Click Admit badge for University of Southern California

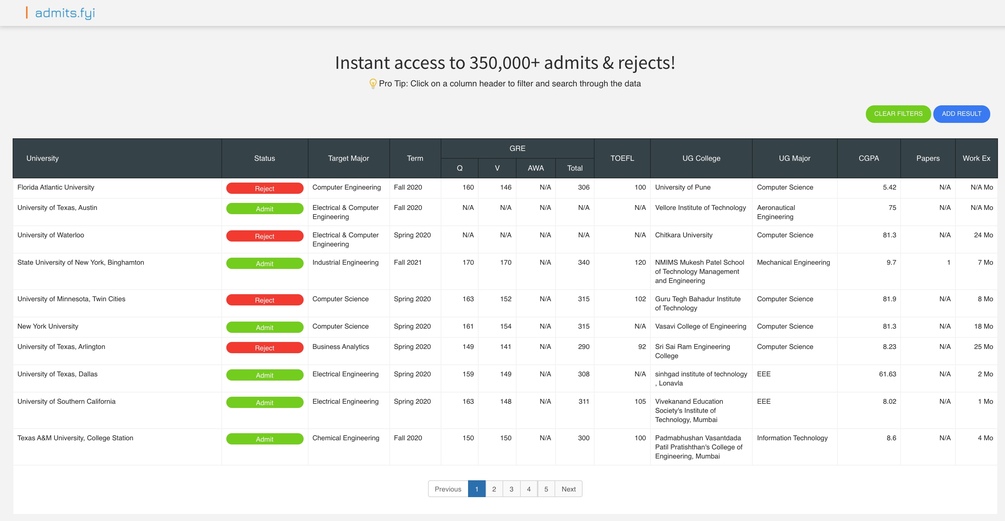click(x=265, y=402)
